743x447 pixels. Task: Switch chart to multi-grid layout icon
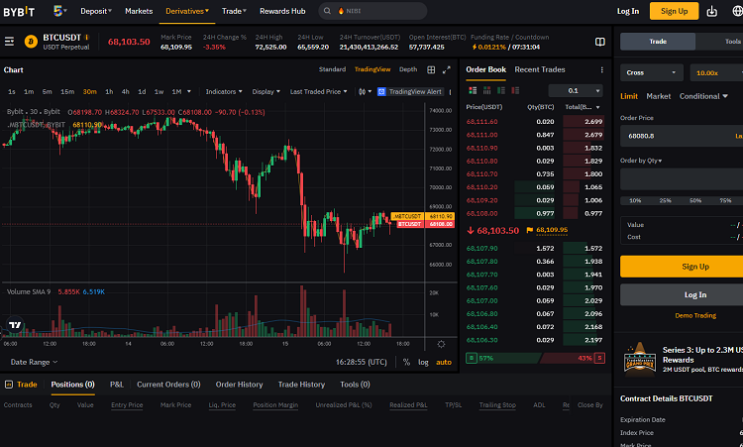point(431,70)
